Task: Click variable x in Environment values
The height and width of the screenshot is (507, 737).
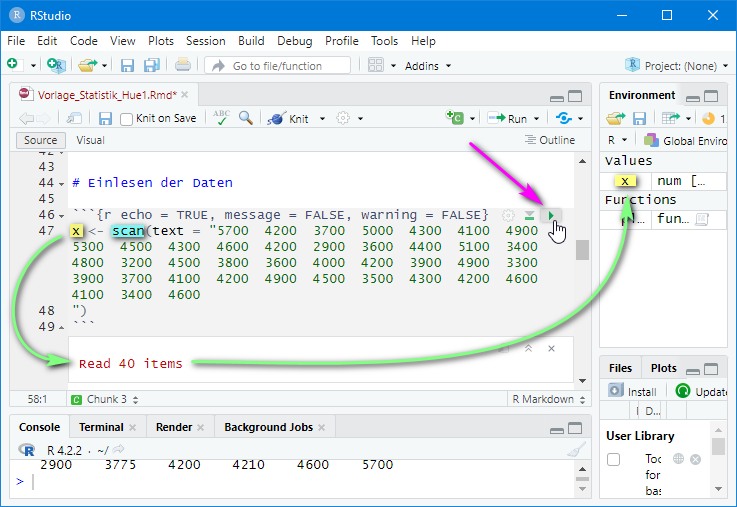Action: [x=625, y=181]
